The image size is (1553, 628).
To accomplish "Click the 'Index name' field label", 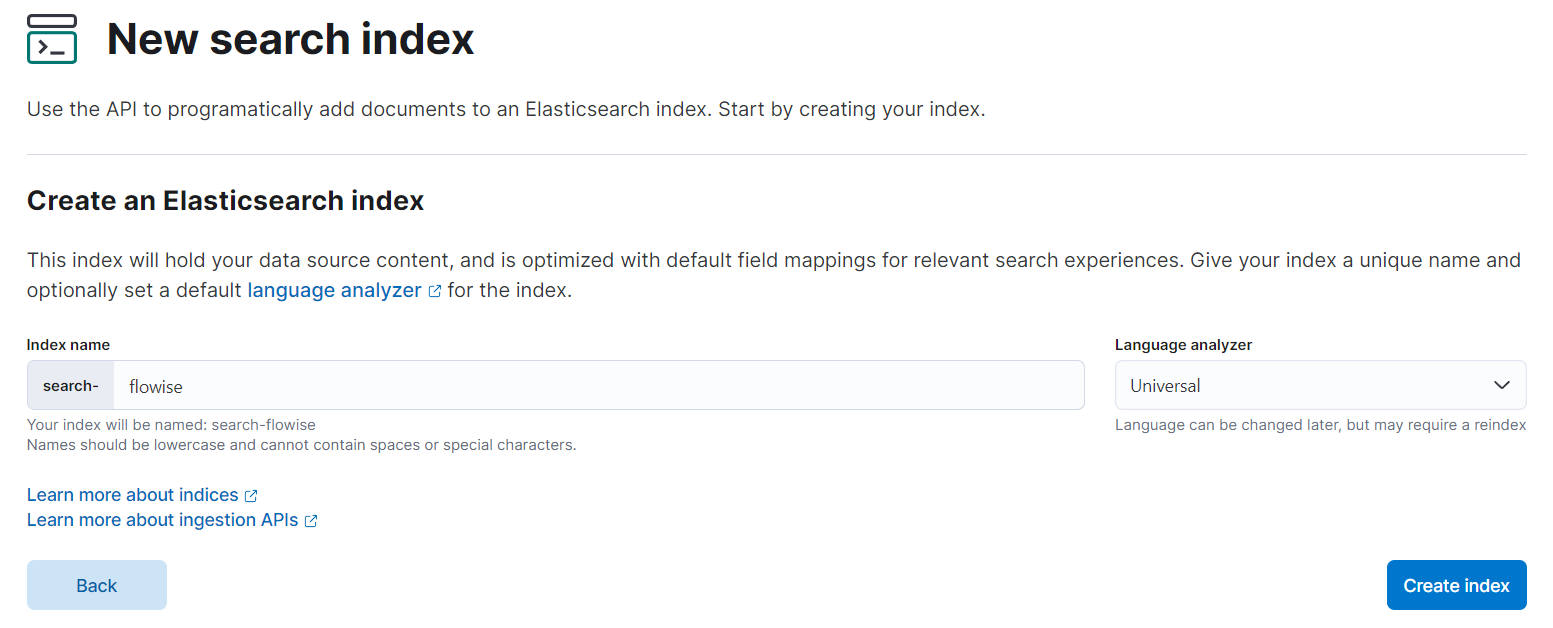I will point(68,345).
